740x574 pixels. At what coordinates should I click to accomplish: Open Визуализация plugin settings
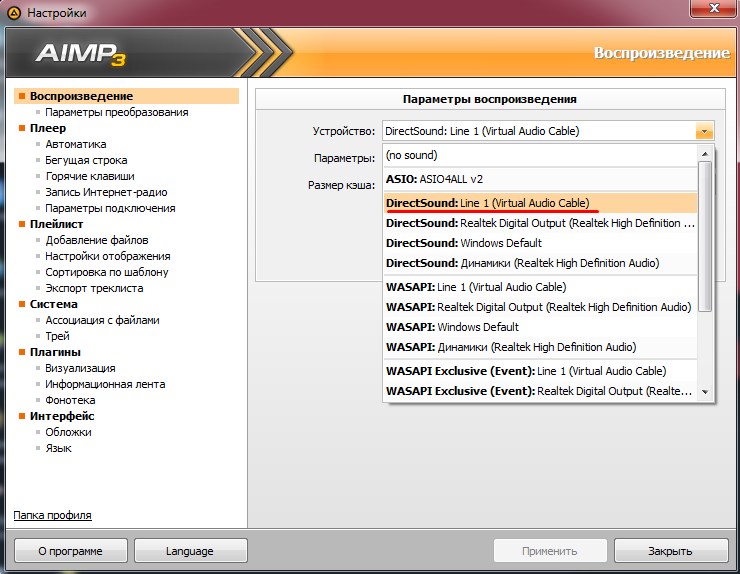coord(80,368)
